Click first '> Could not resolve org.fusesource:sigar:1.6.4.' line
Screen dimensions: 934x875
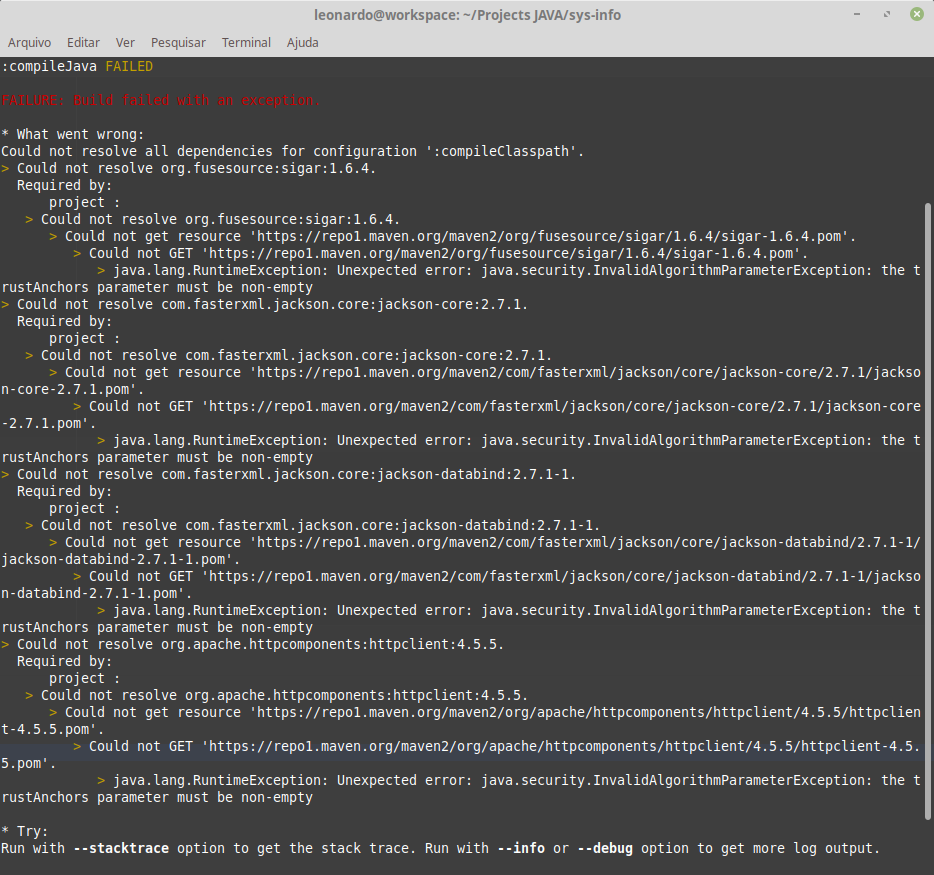tap(188, 169)
